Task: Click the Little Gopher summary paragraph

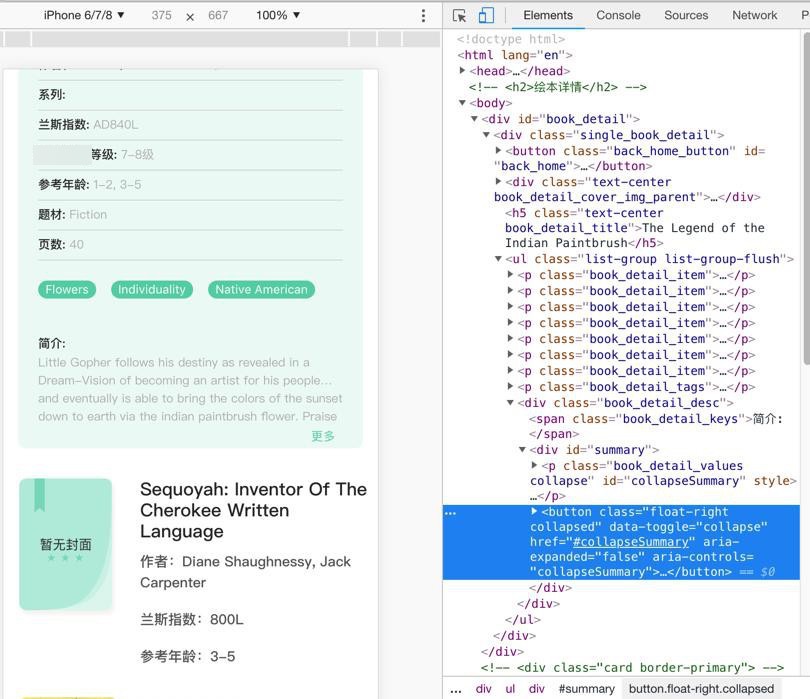Action: [x=190, y=389]
